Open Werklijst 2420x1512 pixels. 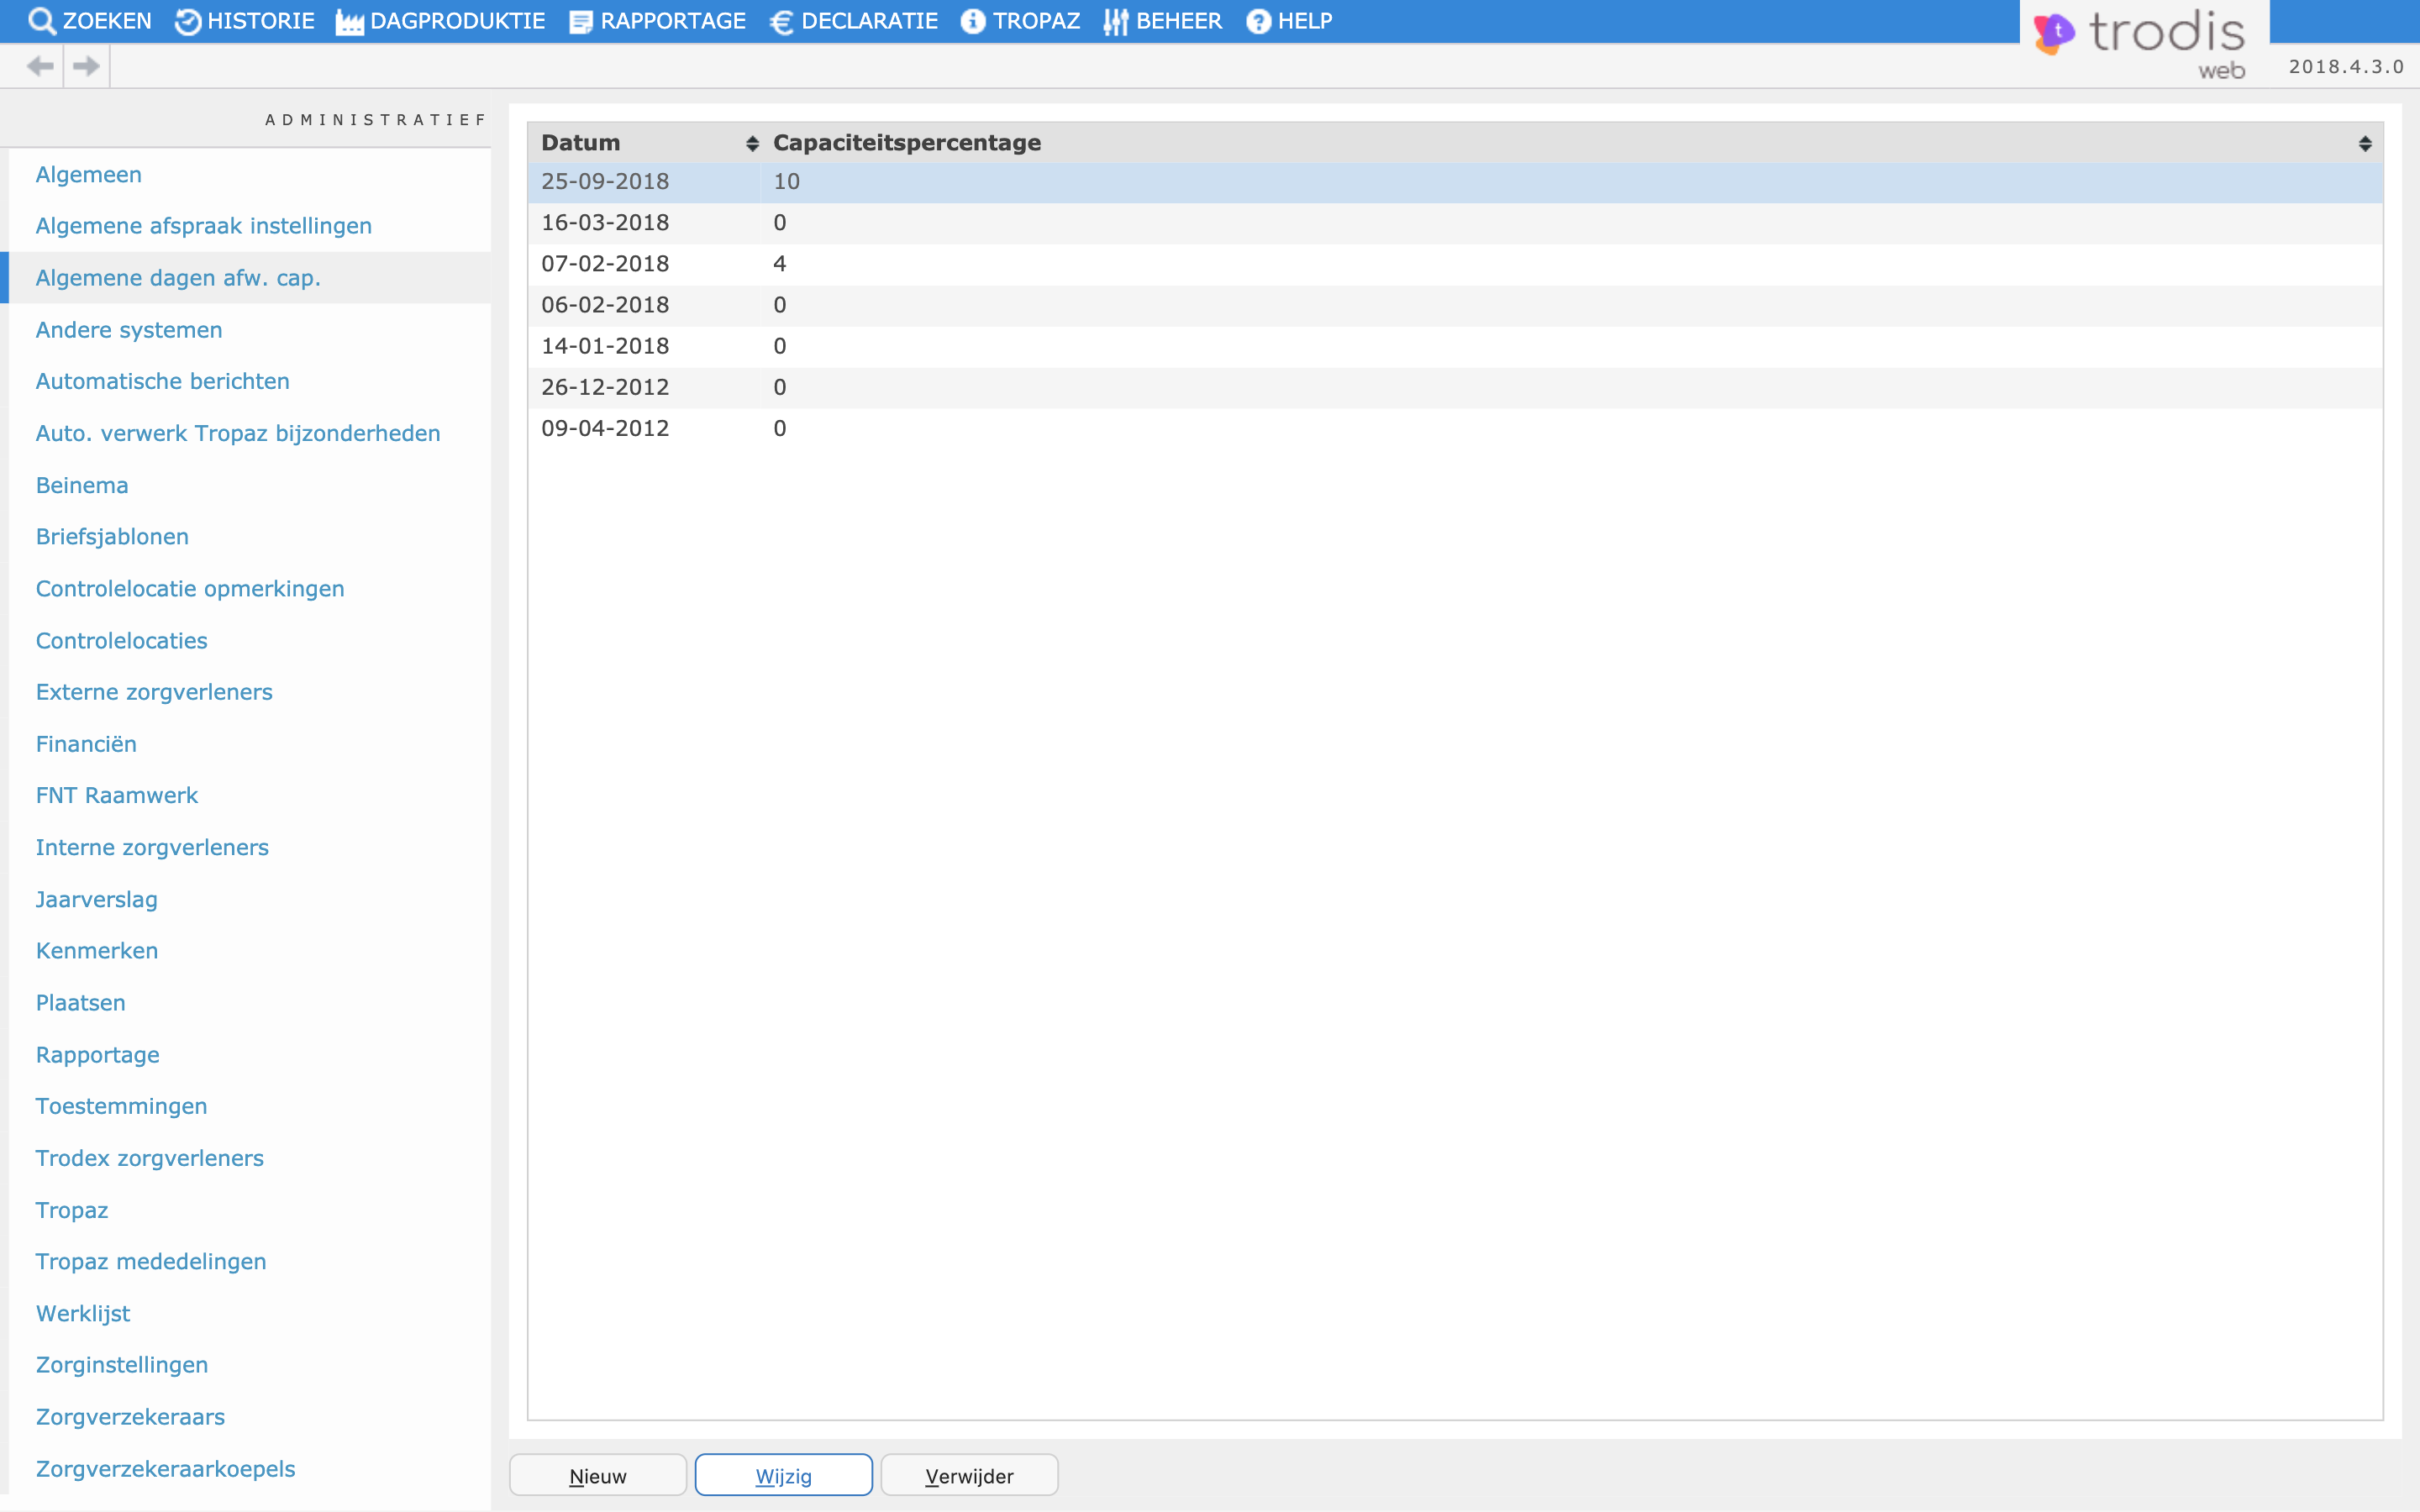(x=83, y=1314)
